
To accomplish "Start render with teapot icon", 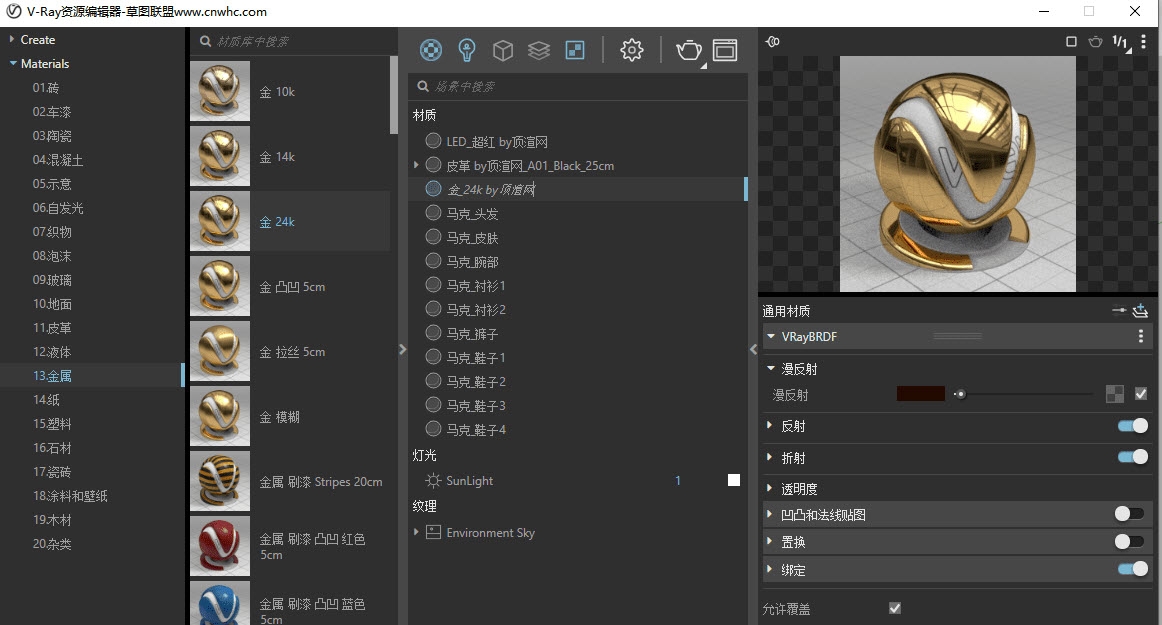I will pos(688,50).
